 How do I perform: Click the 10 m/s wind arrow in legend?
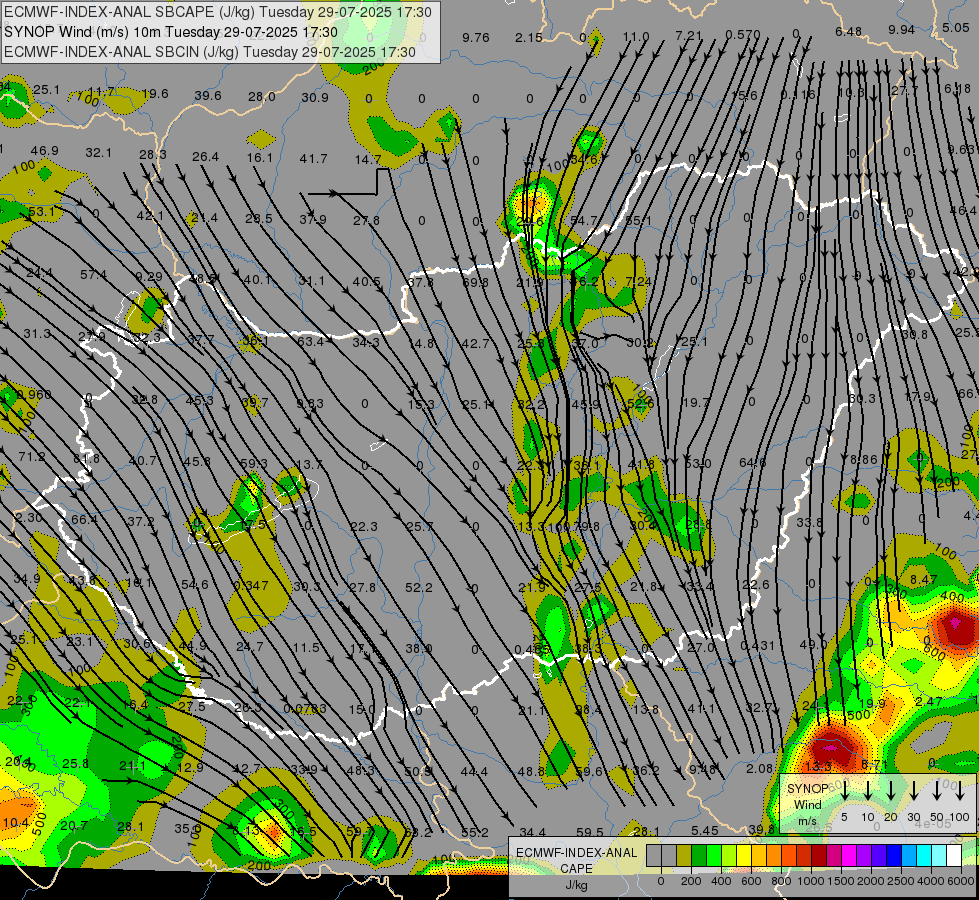867,790
